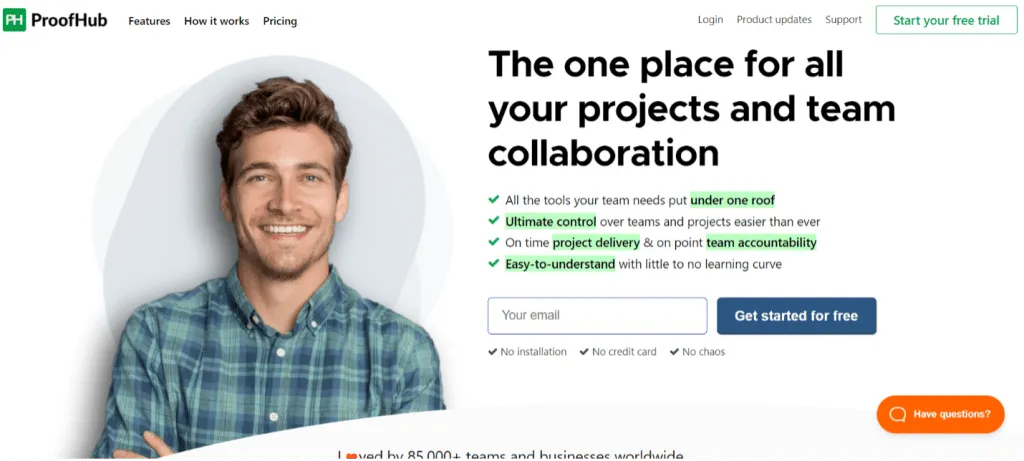Open the Login link

click(711, 20)
